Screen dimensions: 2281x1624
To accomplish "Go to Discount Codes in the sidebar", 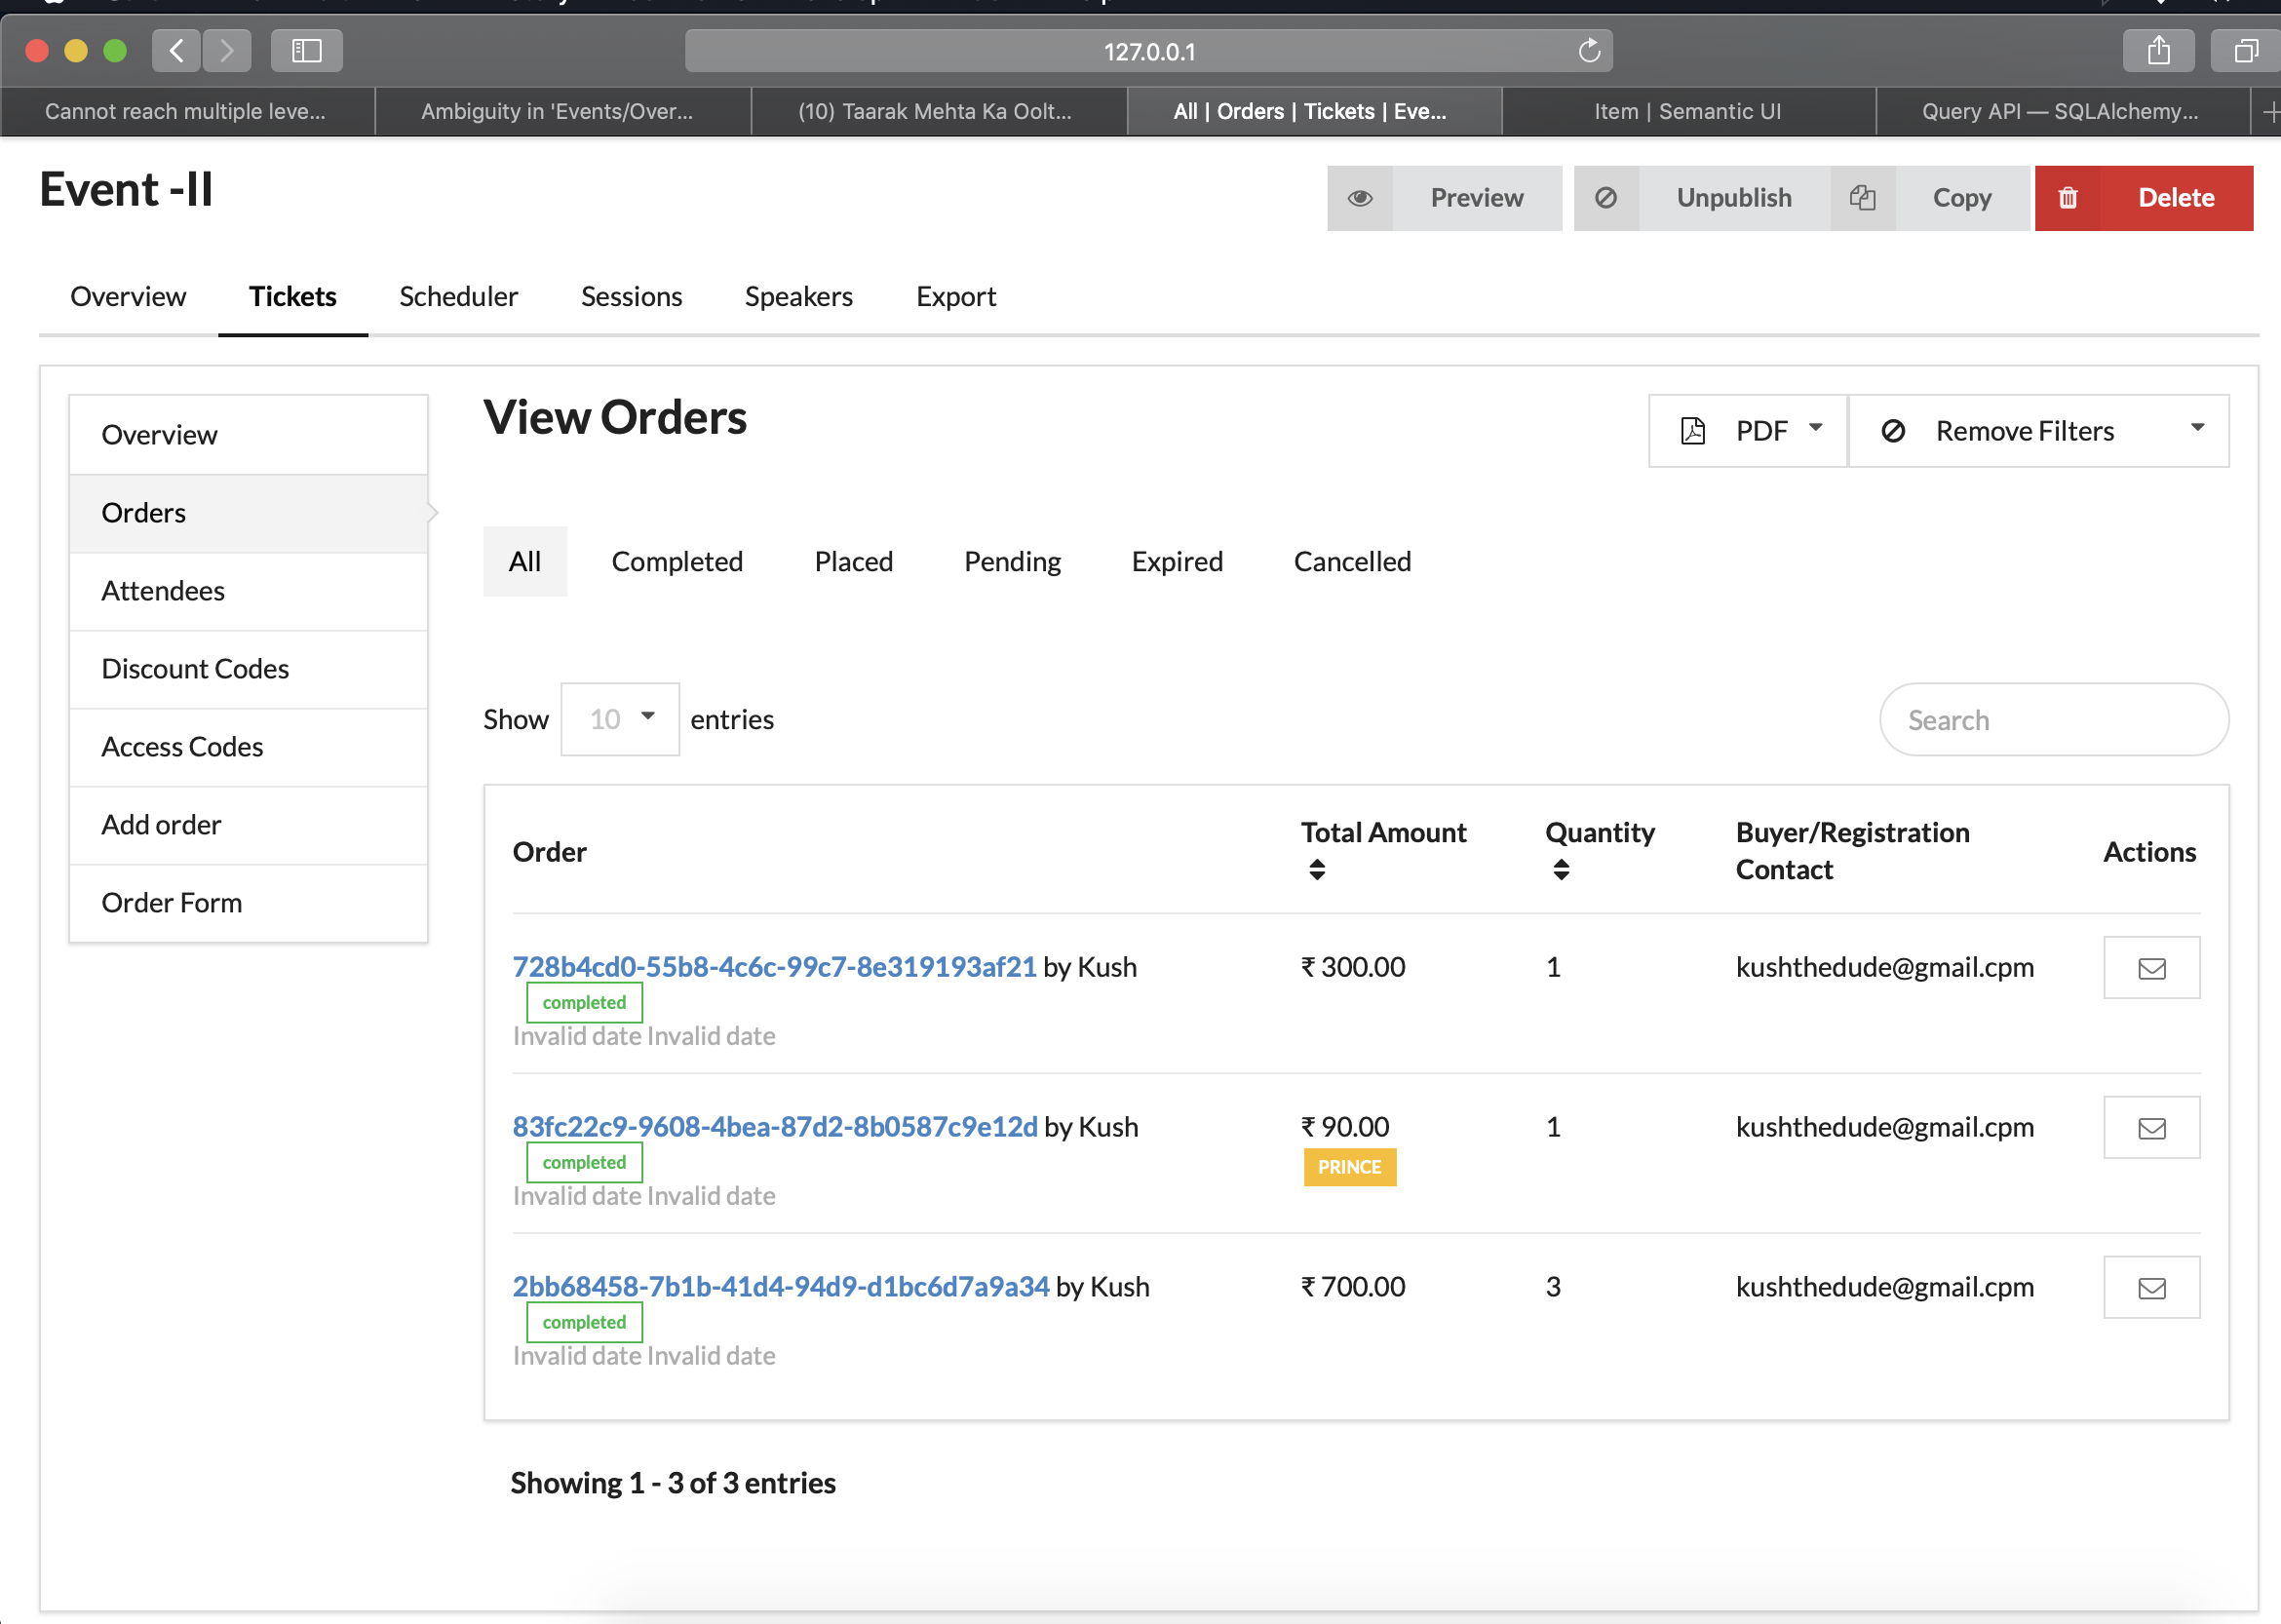I will (x=195, y=669).
